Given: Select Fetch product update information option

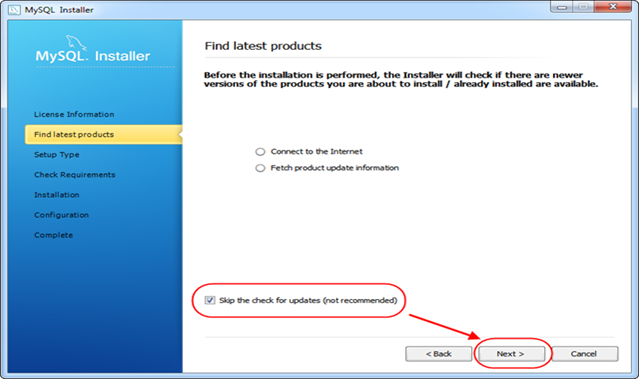Looking at the screenshot, I should [x=260, y=168].
